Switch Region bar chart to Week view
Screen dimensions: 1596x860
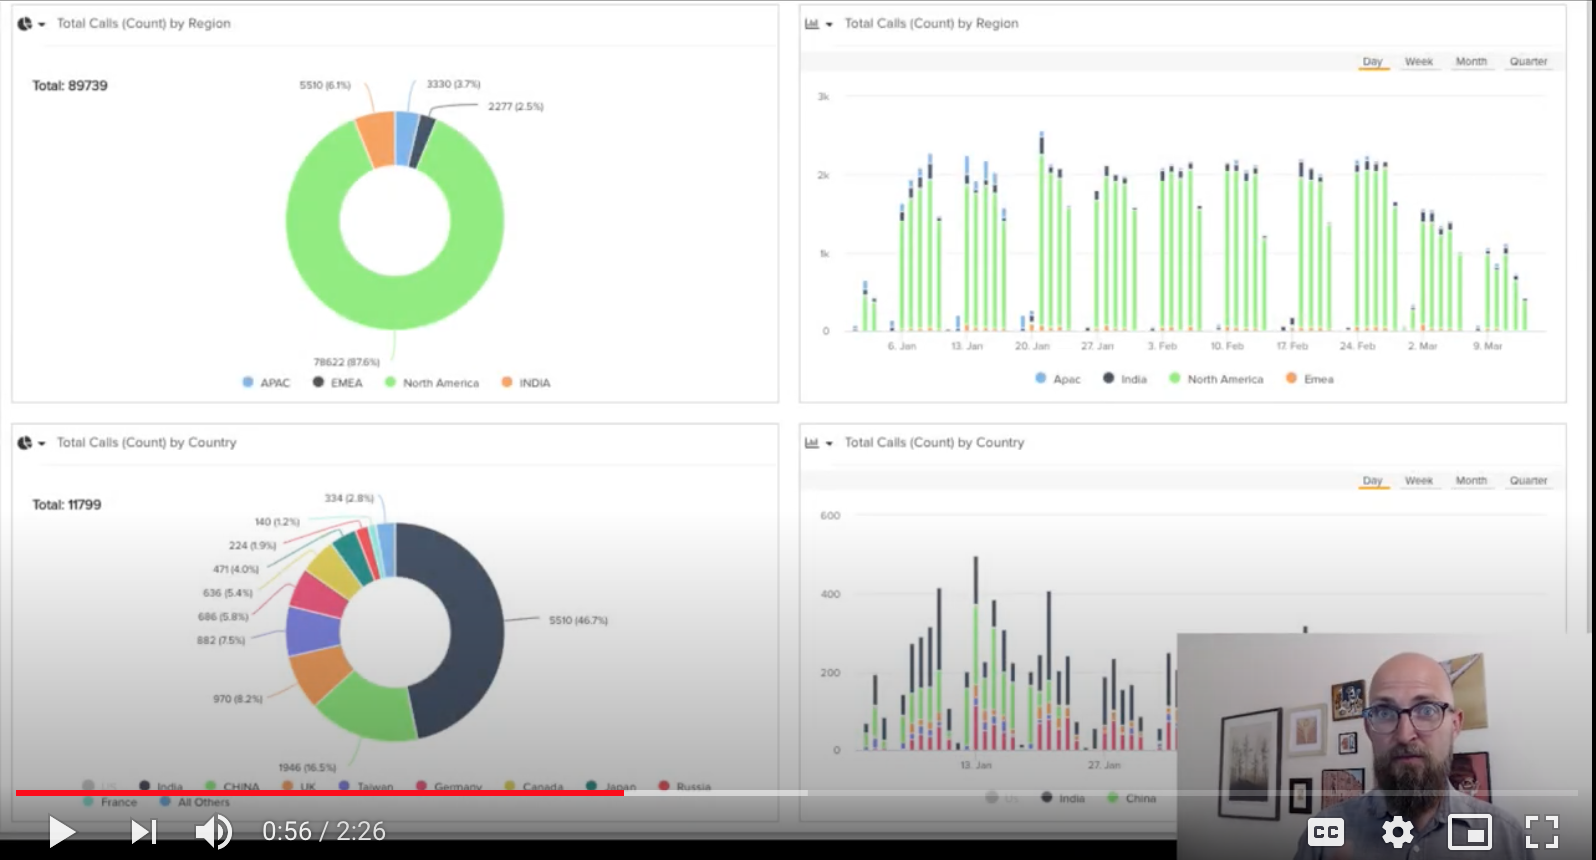coord(1418,62)
